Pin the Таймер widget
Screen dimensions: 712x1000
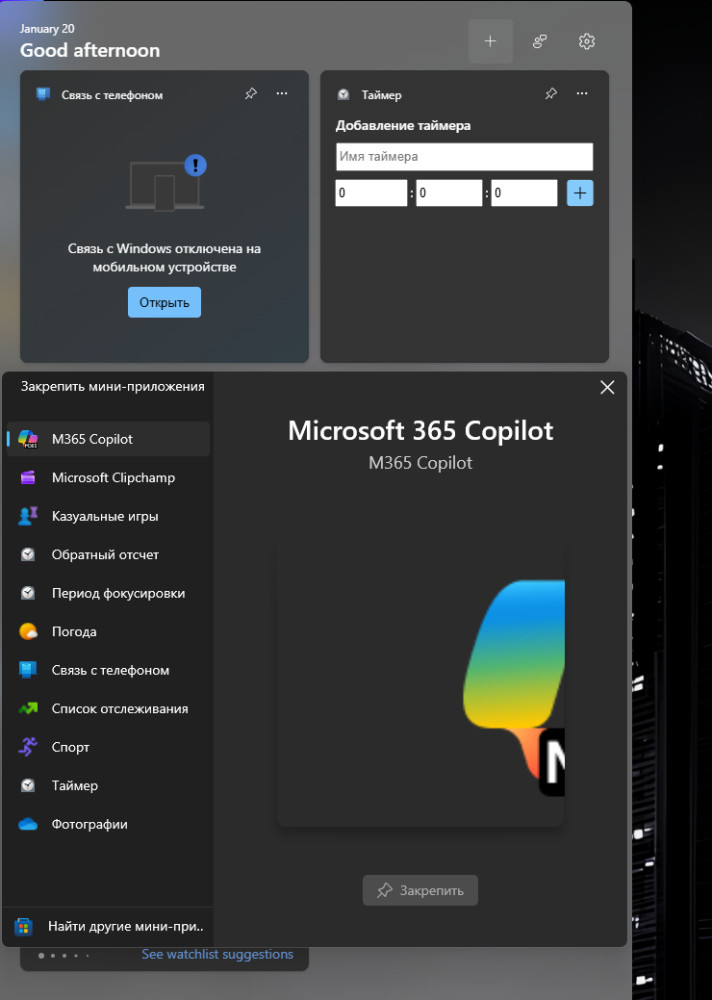(x=550, y=94)
